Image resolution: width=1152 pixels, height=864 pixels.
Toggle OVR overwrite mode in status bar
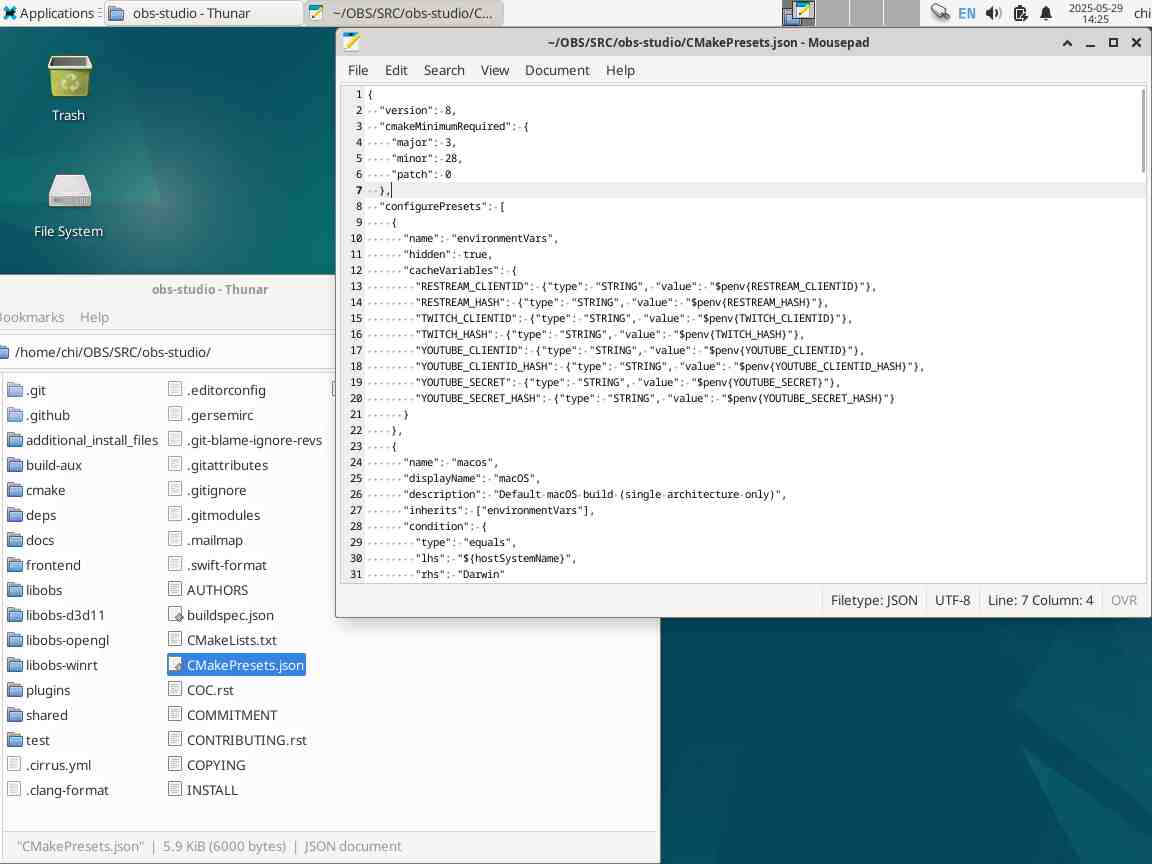(x=1123, y=600)
